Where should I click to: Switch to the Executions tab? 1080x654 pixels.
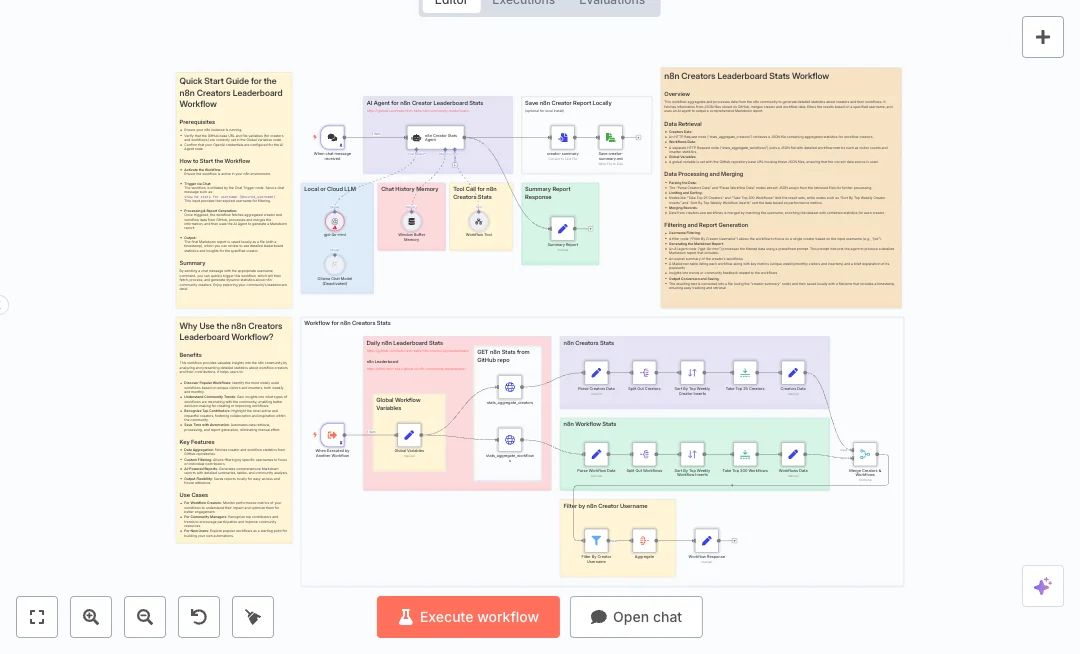click(523, 2)
